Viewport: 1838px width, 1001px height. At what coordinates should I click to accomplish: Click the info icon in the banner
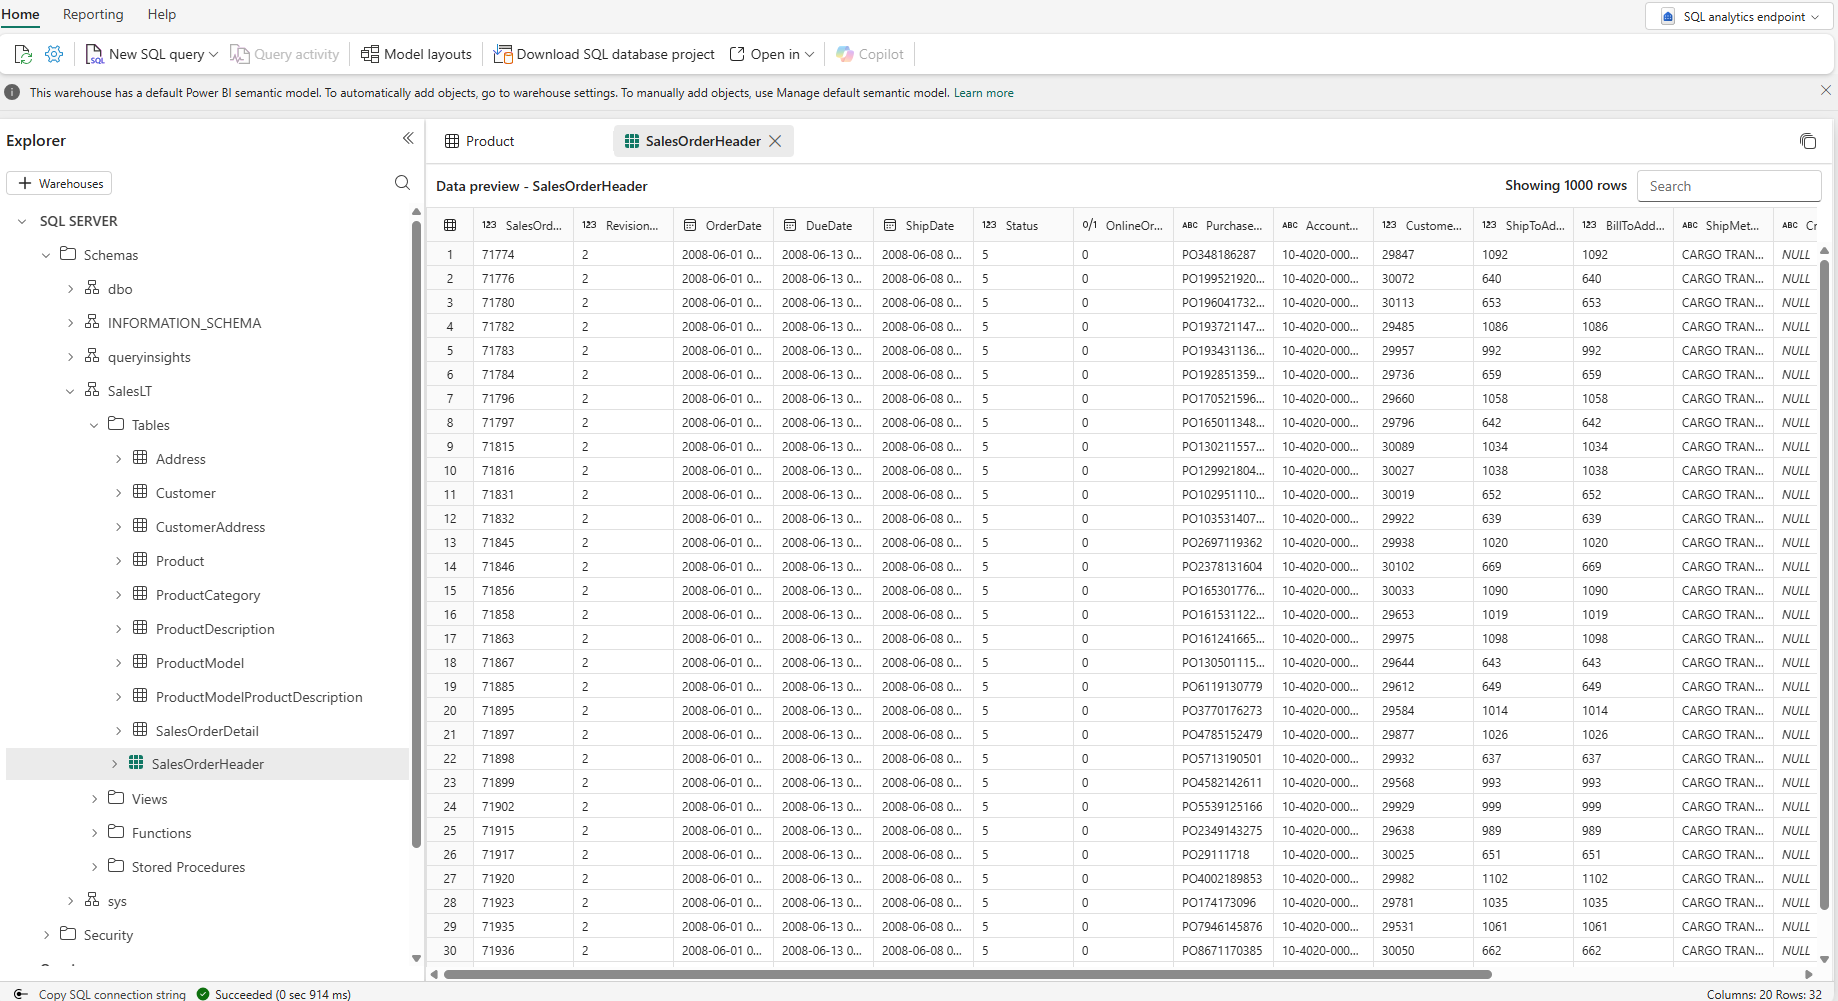coord(12,92)
